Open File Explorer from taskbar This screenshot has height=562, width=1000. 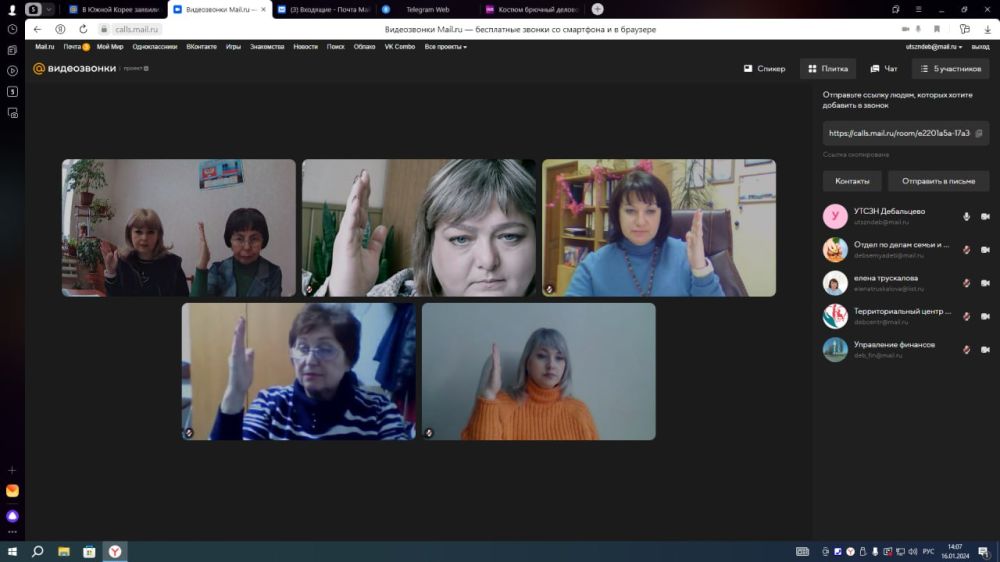coord(64,551)
